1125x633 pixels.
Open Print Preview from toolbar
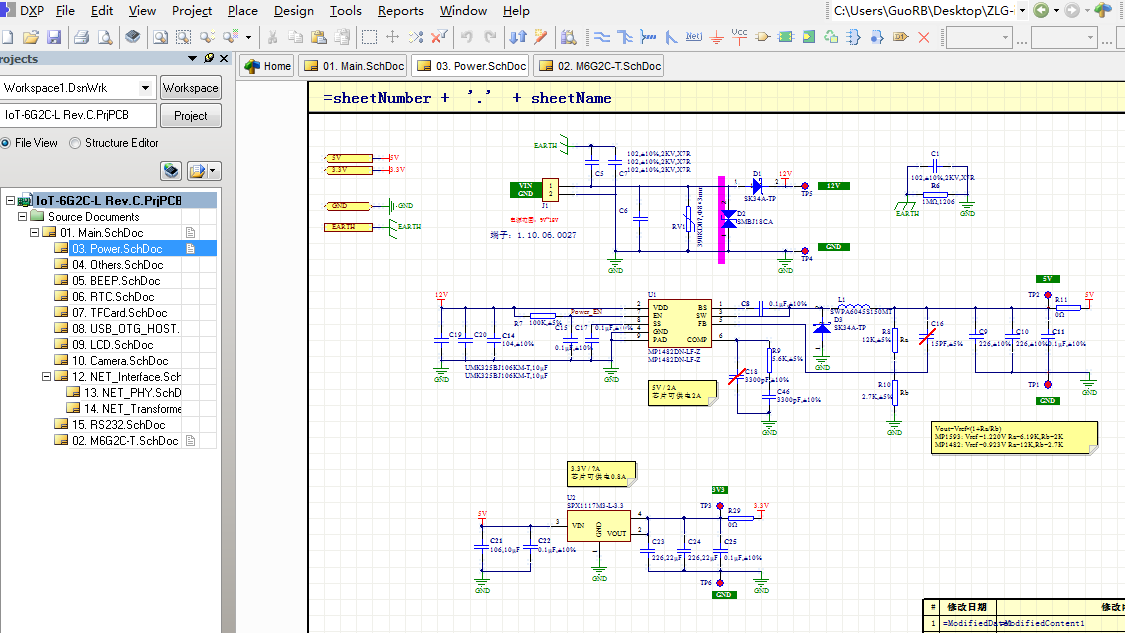pos(105,37)
